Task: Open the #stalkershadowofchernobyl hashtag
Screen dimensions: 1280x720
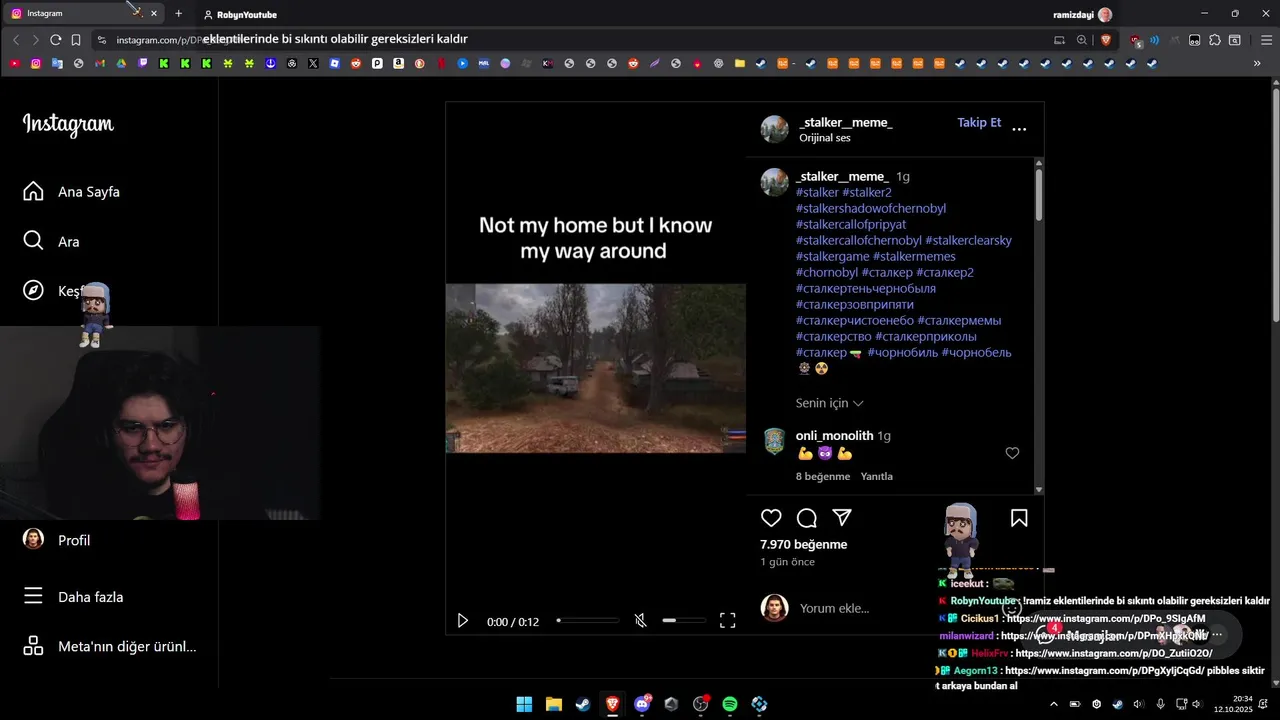Action: [x=871, y=208]
